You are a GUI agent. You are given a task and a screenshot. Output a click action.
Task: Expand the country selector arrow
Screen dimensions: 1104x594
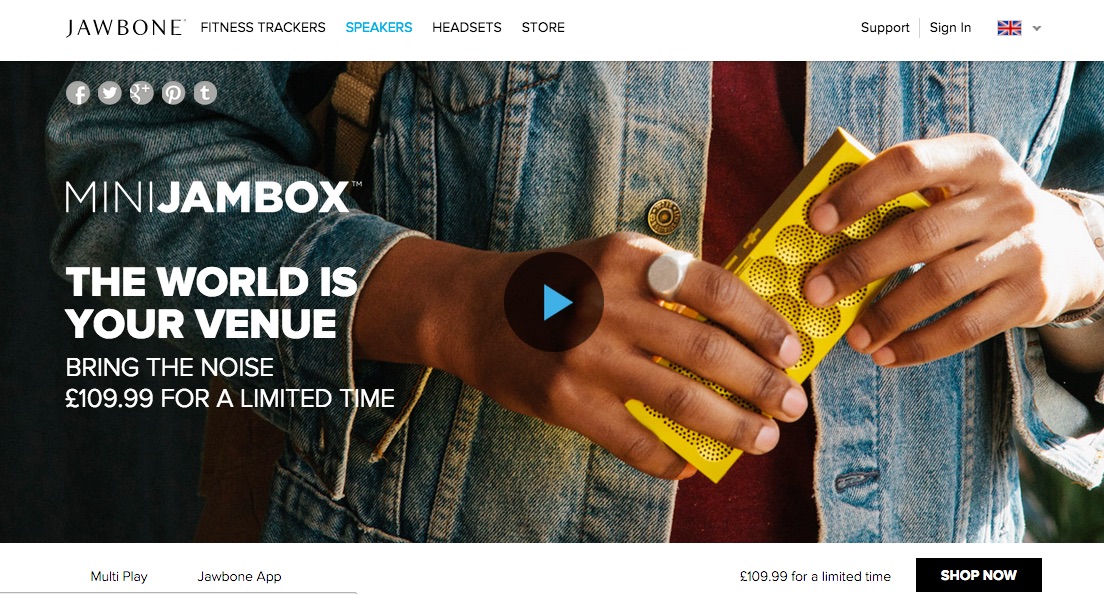pyautogui.click(x=1036, y=28)
